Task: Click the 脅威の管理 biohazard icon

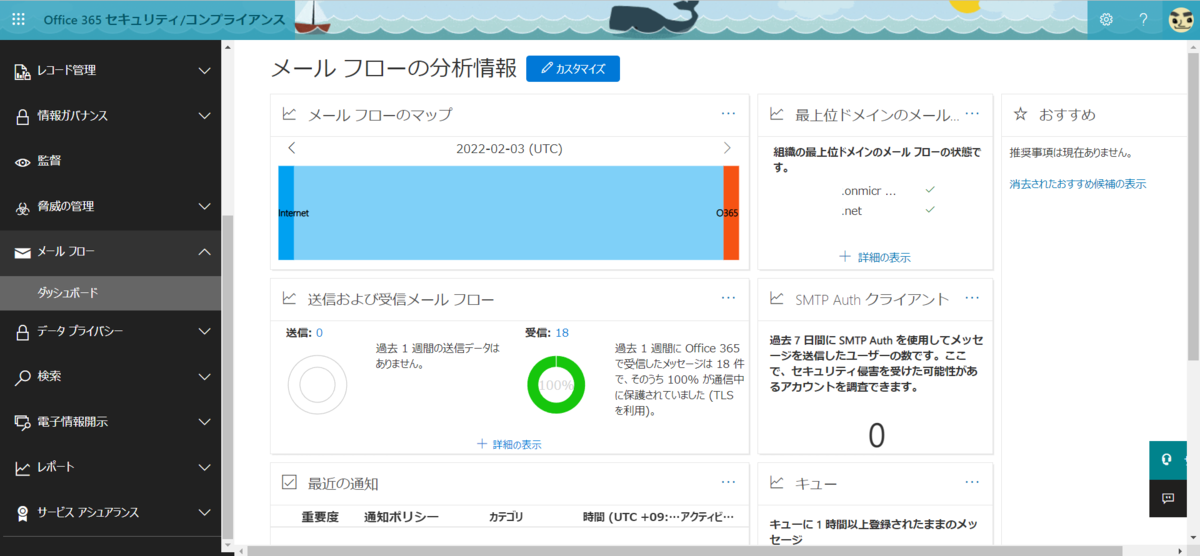Action: (x=21, y=207)
